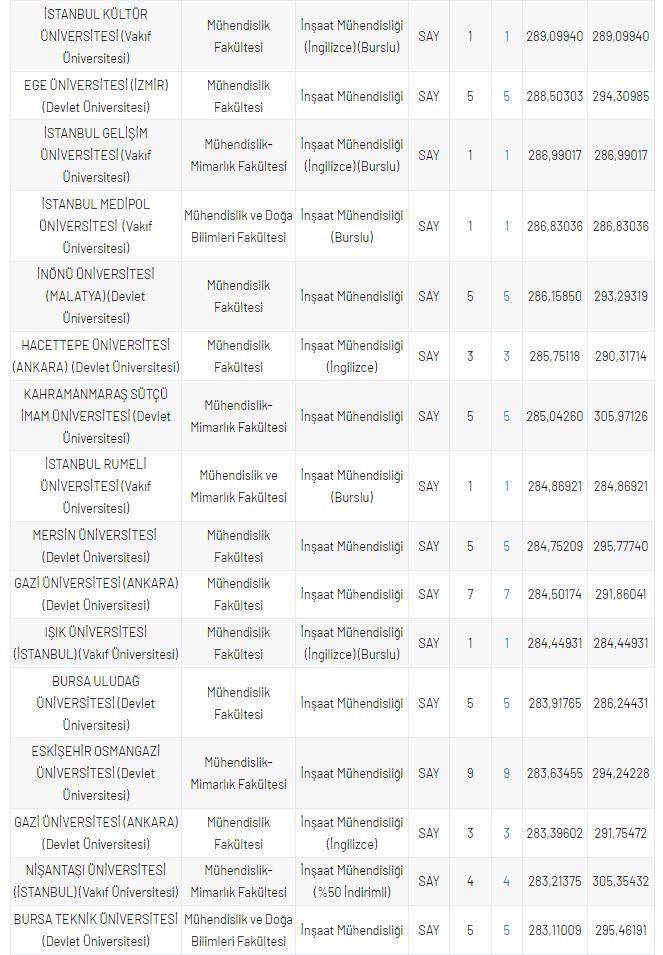Screen dimensions: 663x955
Task: Click the Işık Üniversitesi (İstanbul) name cell
Action: [96, 643]
